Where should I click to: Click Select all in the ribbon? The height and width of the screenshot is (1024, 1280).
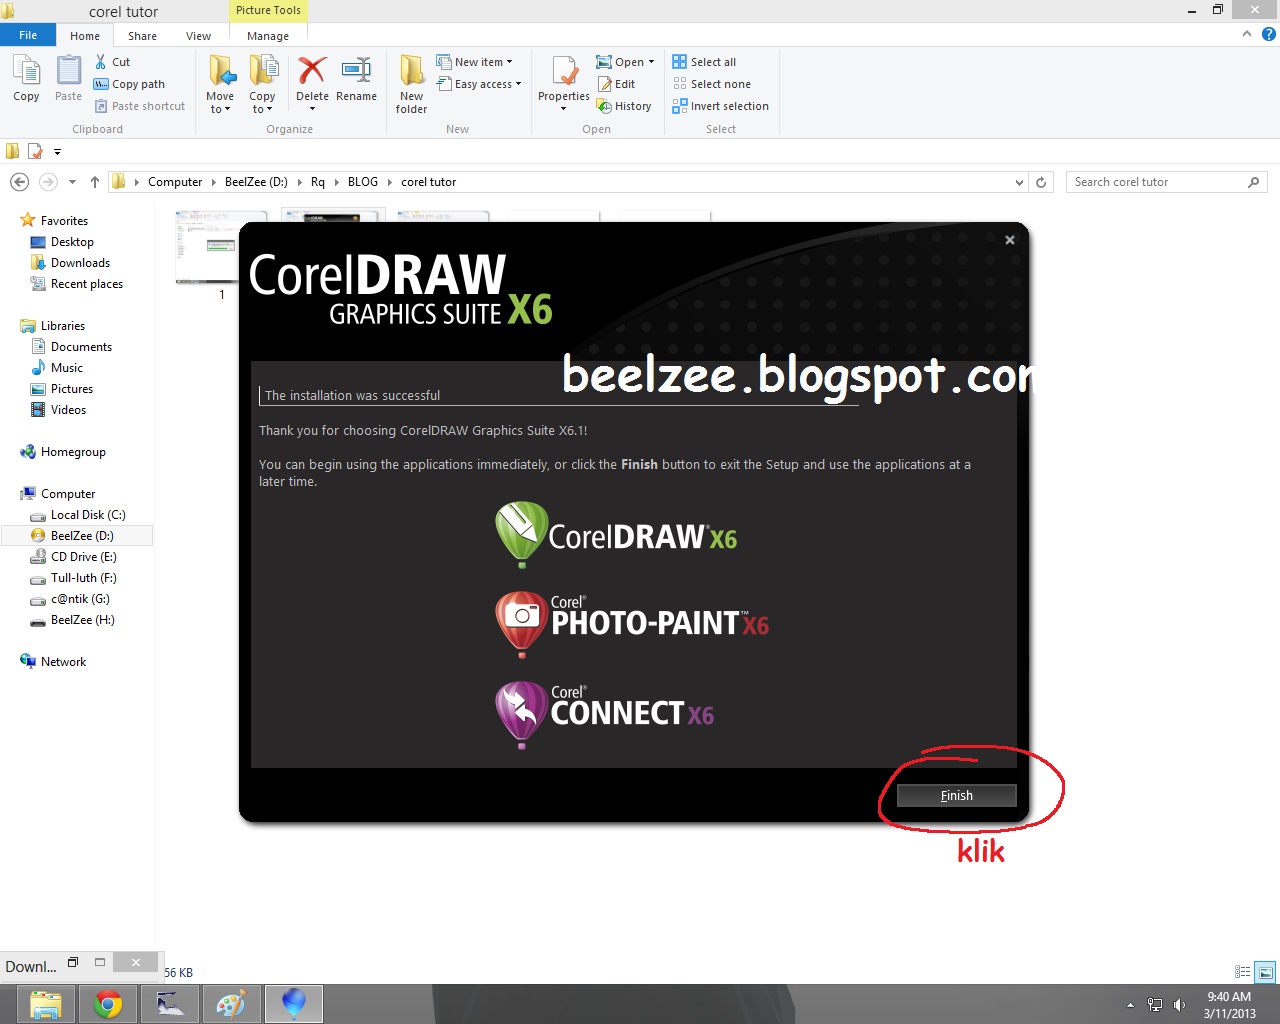click(704, 62)
